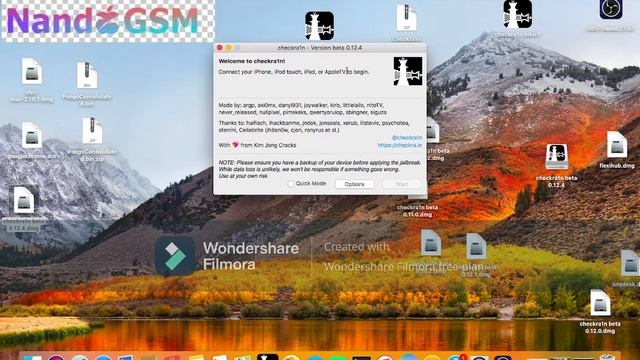
Task: Open the @checkra1n link
Action: [x=407, y=138]
